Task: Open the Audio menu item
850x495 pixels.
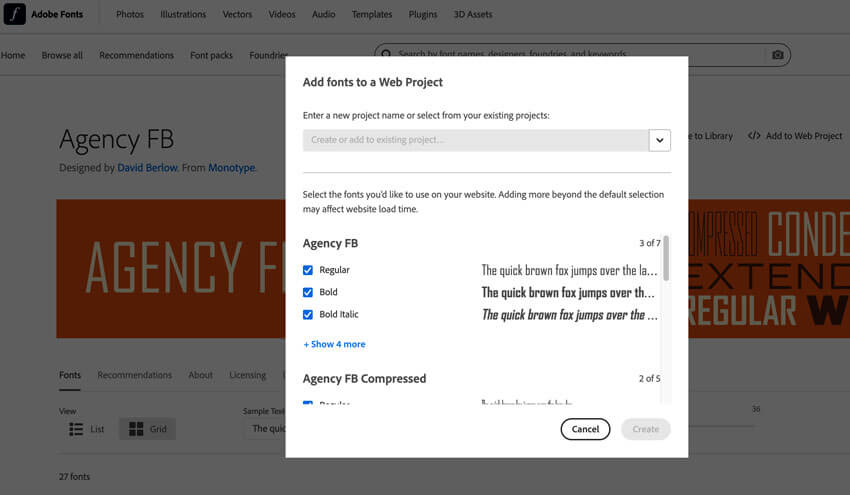Action: pyautogui.click(x=324, y=14)
